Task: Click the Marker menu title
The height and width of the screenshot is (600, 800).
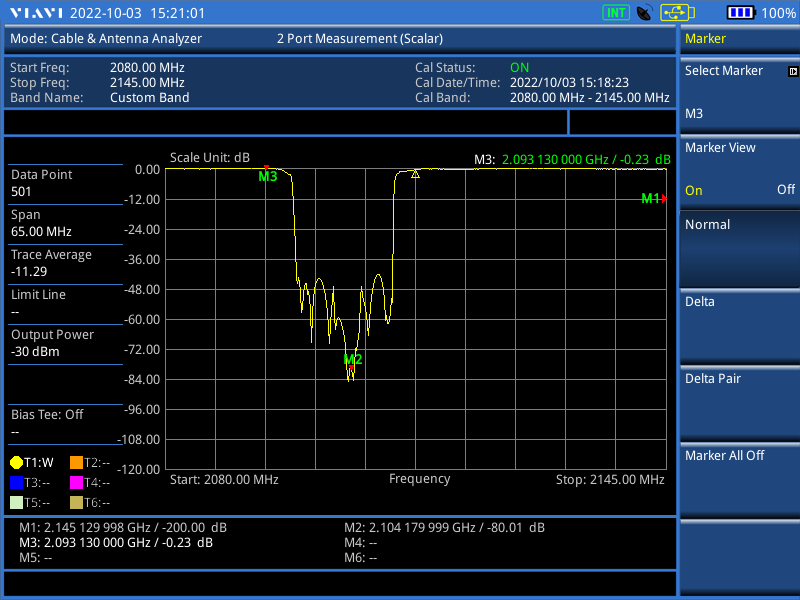Action: pos(705,39)
